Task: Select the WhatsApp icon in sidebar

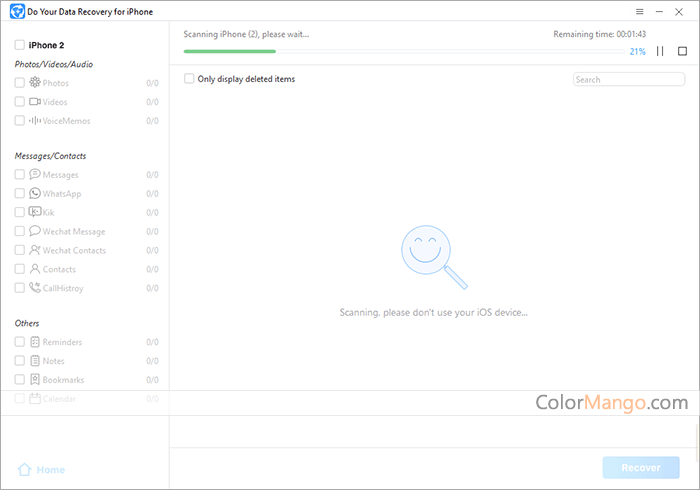Action: tap(35, 194)
